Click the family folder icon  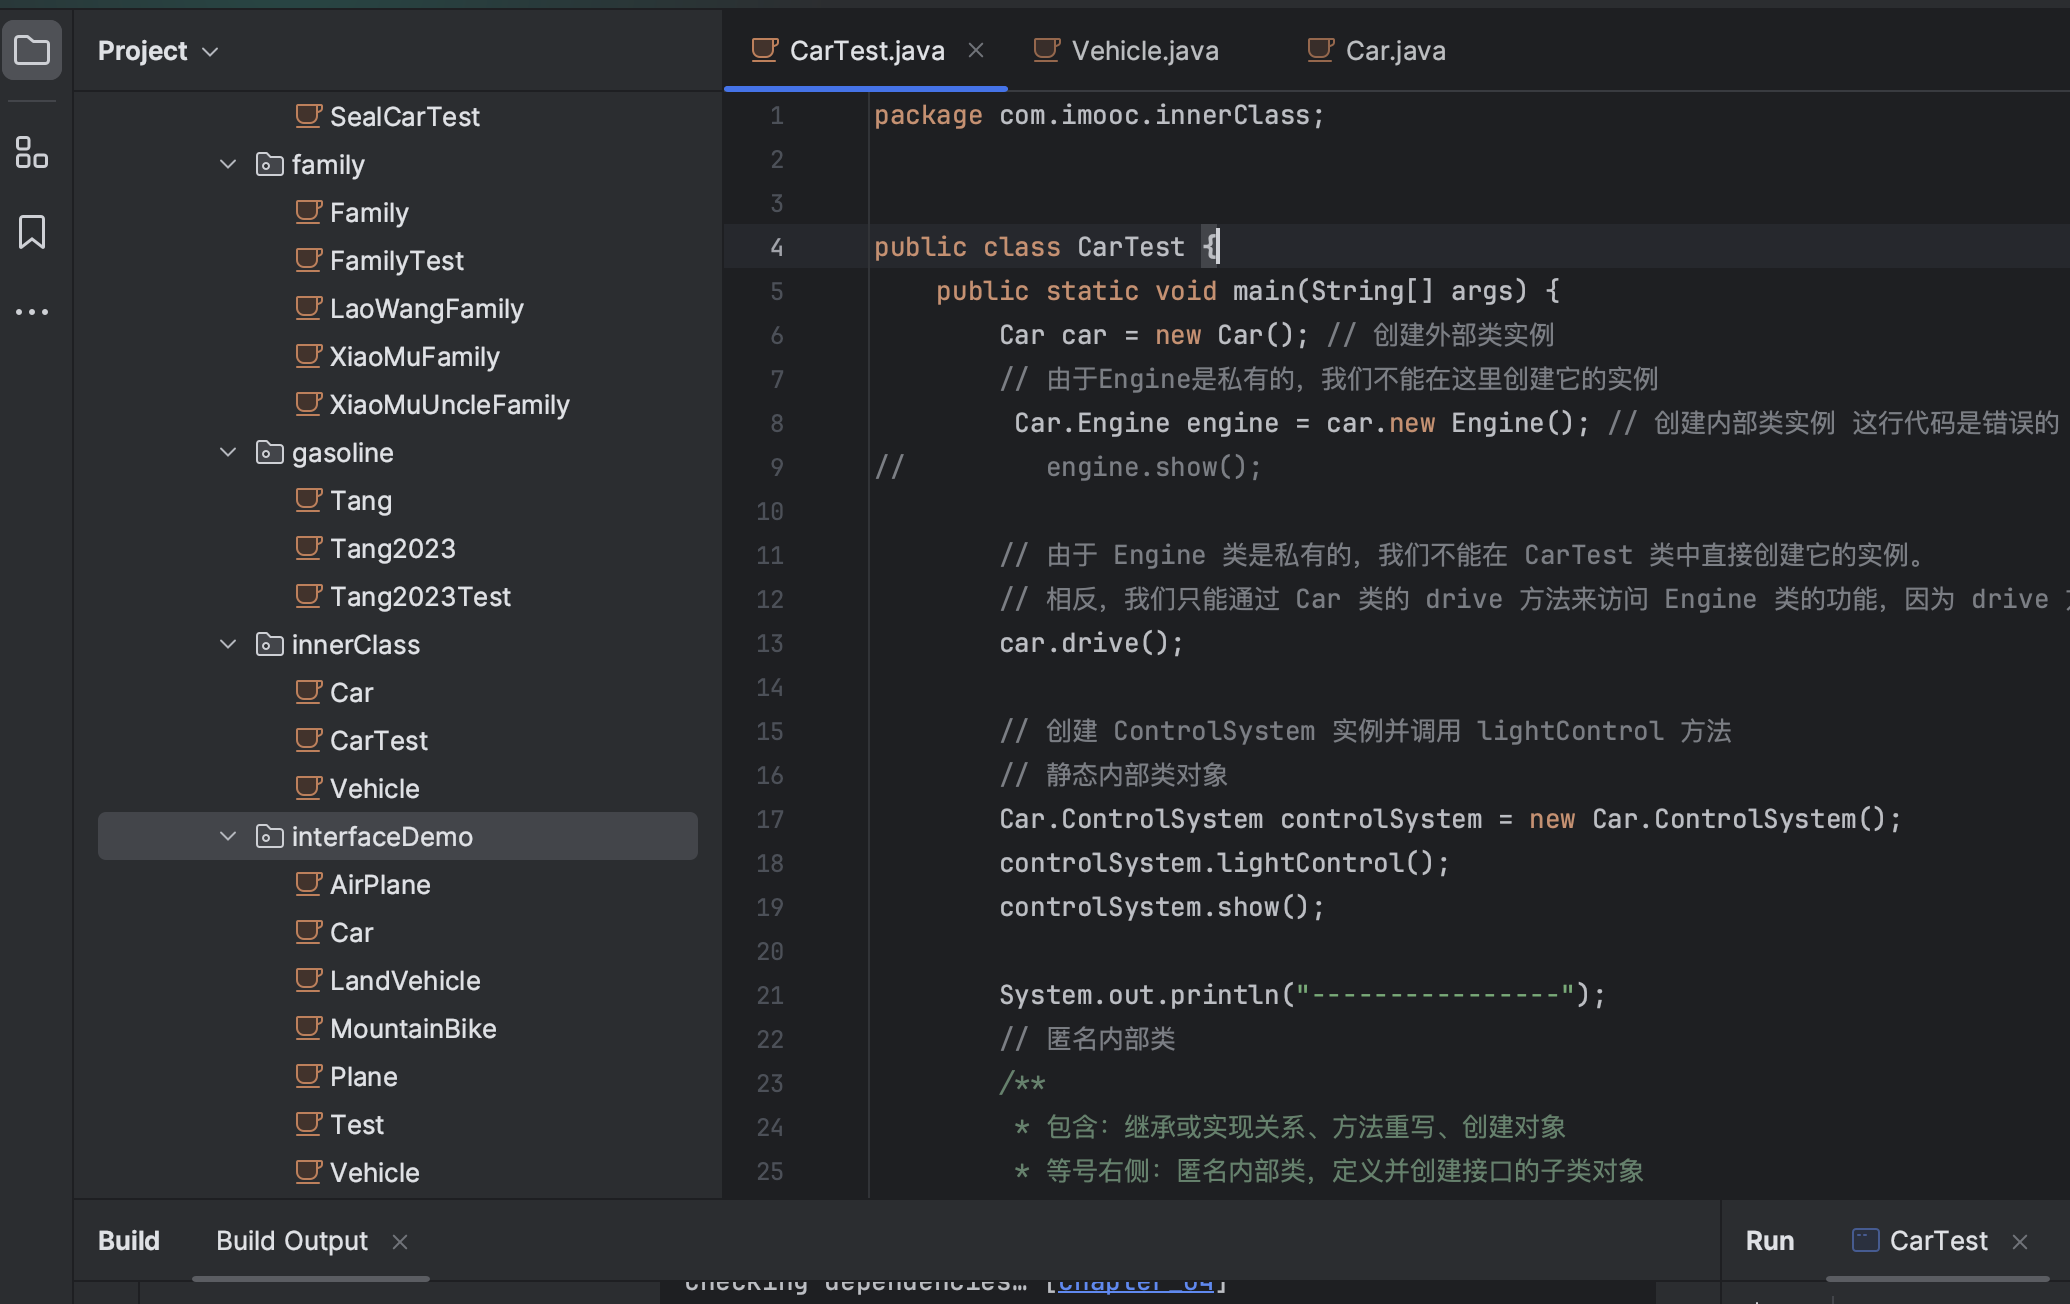pos(269,164)
